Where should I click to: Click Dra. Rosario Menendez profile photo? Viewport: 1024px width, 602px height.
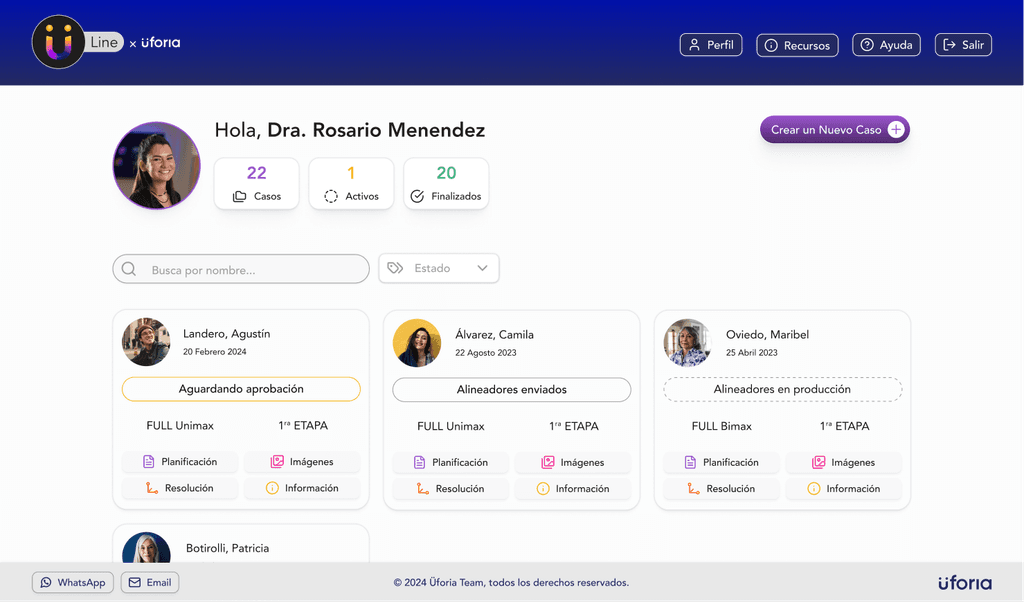[157, 165]
